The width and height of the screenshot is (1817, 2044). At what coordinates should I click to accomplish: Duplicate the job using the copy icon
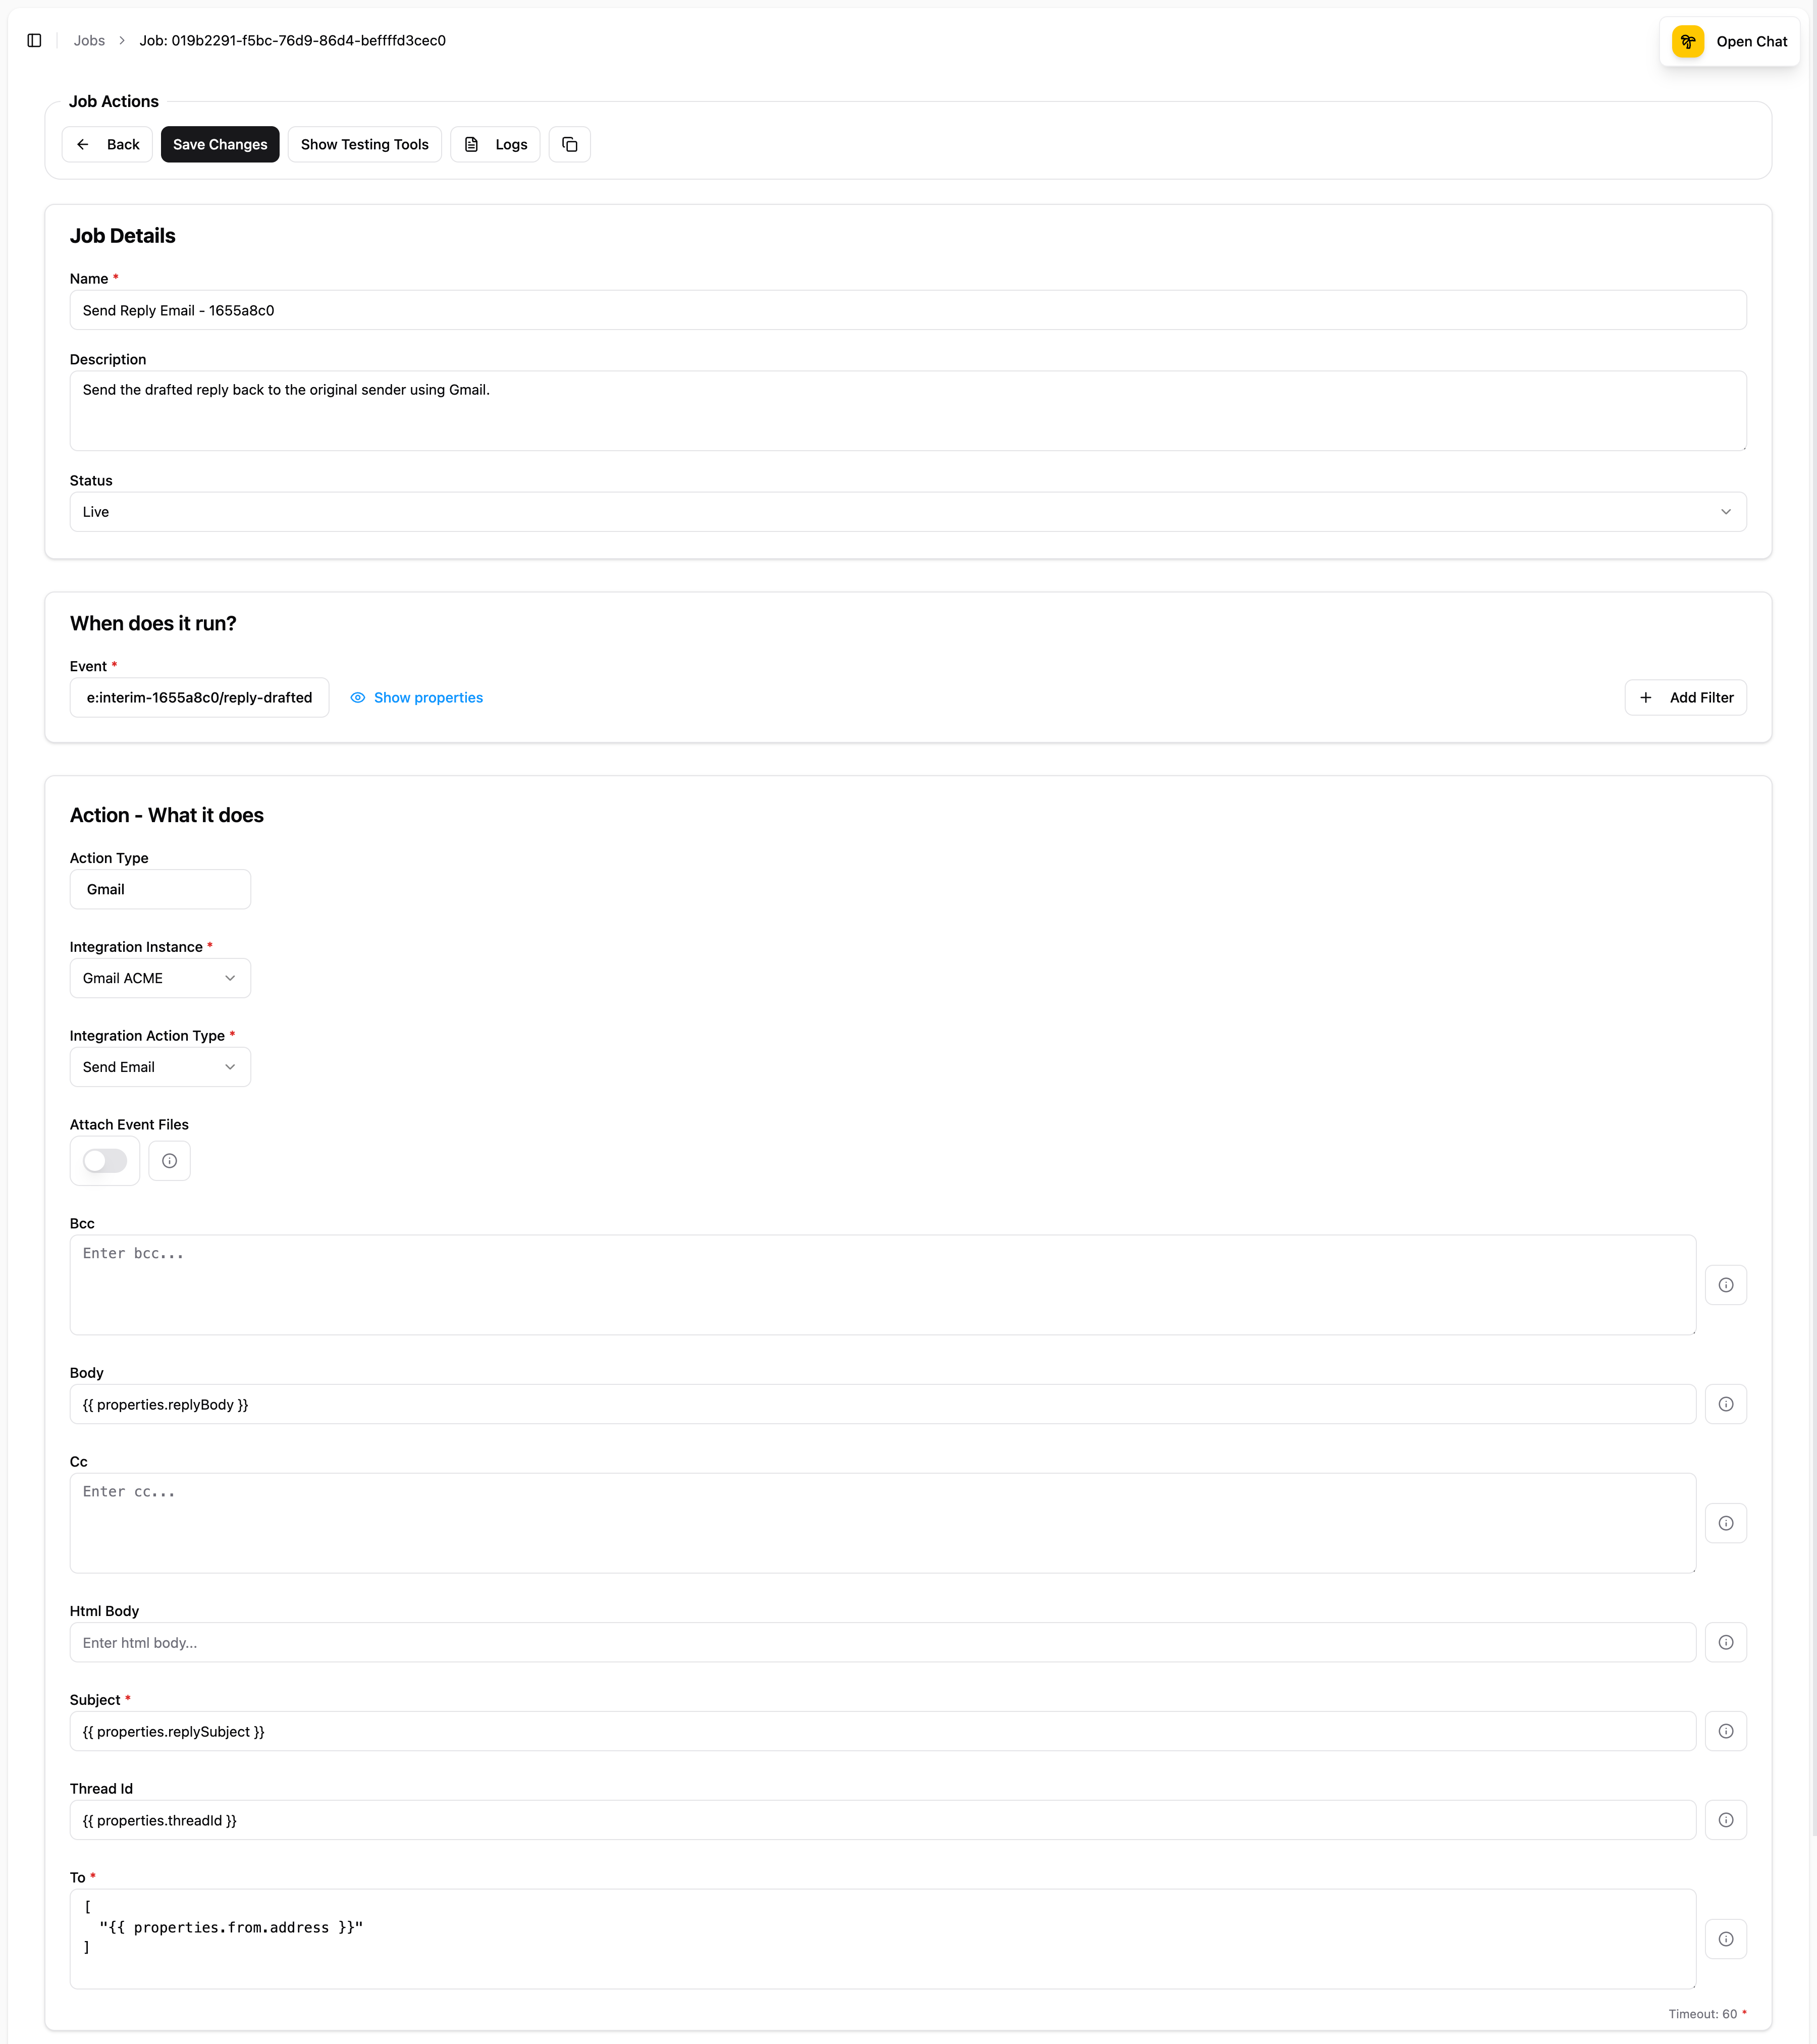coord(569,144)
